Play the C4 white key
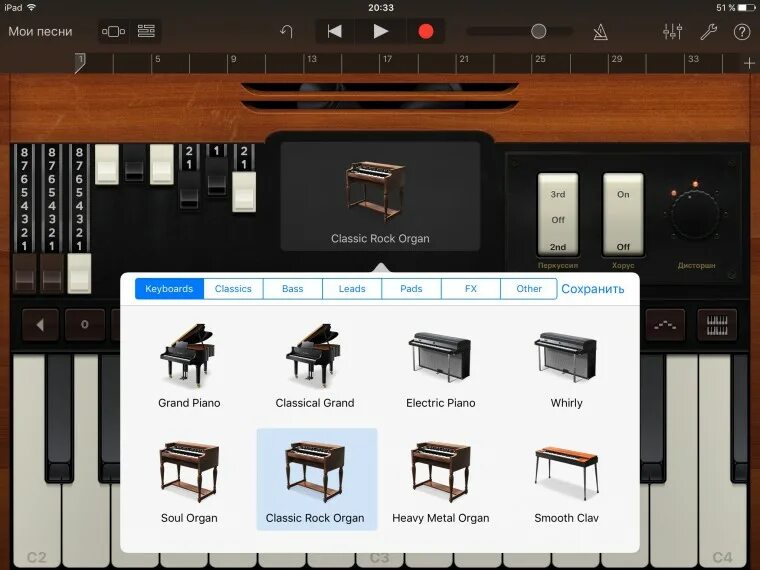The width and height of the screenshot is (760, 570). [722, 526]
